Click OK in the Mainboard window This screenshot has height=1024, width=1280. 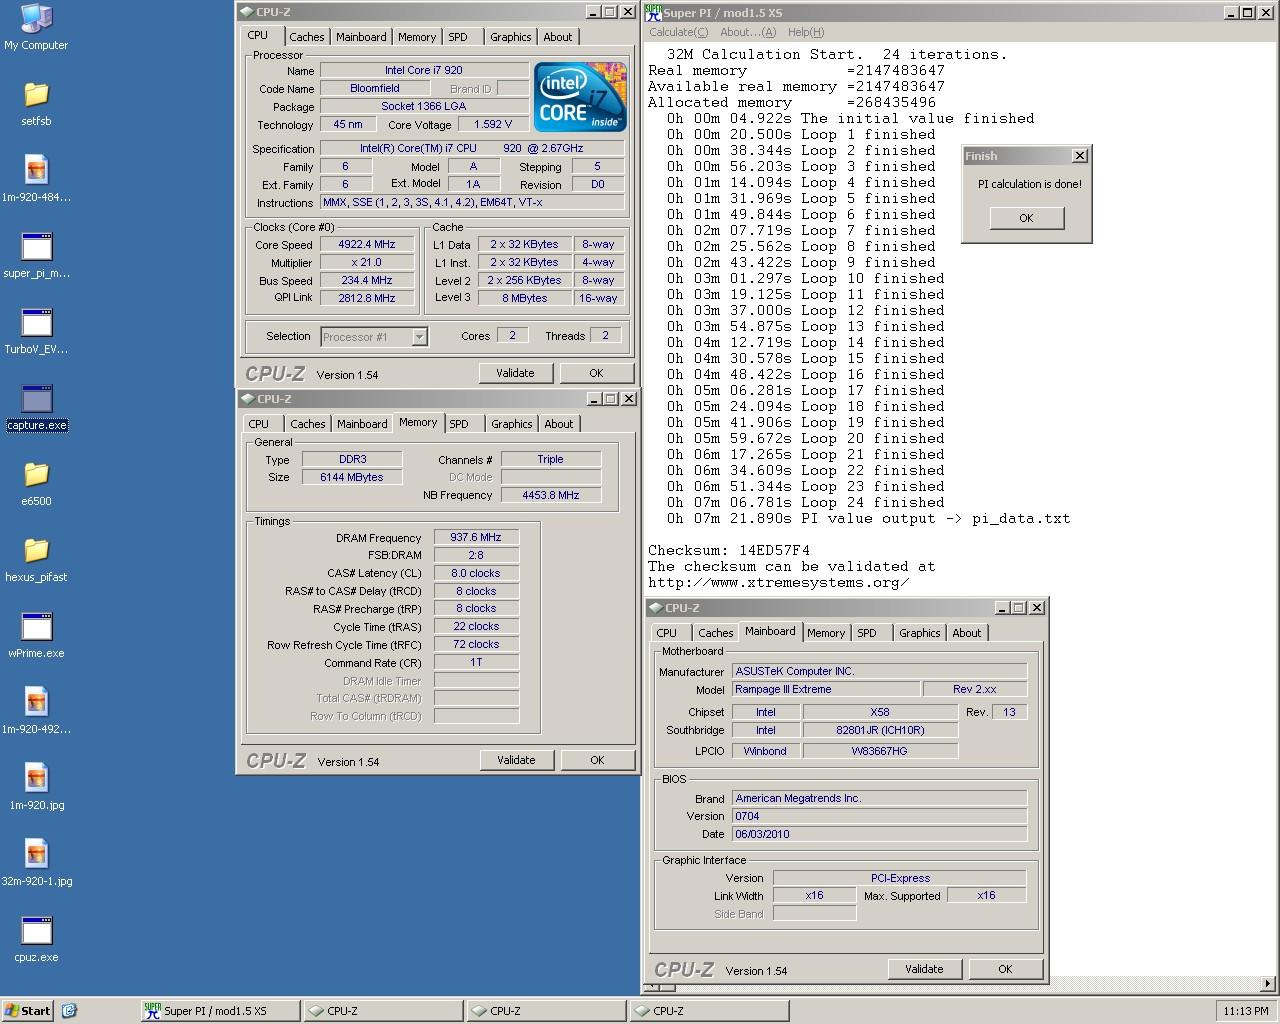1005,969
